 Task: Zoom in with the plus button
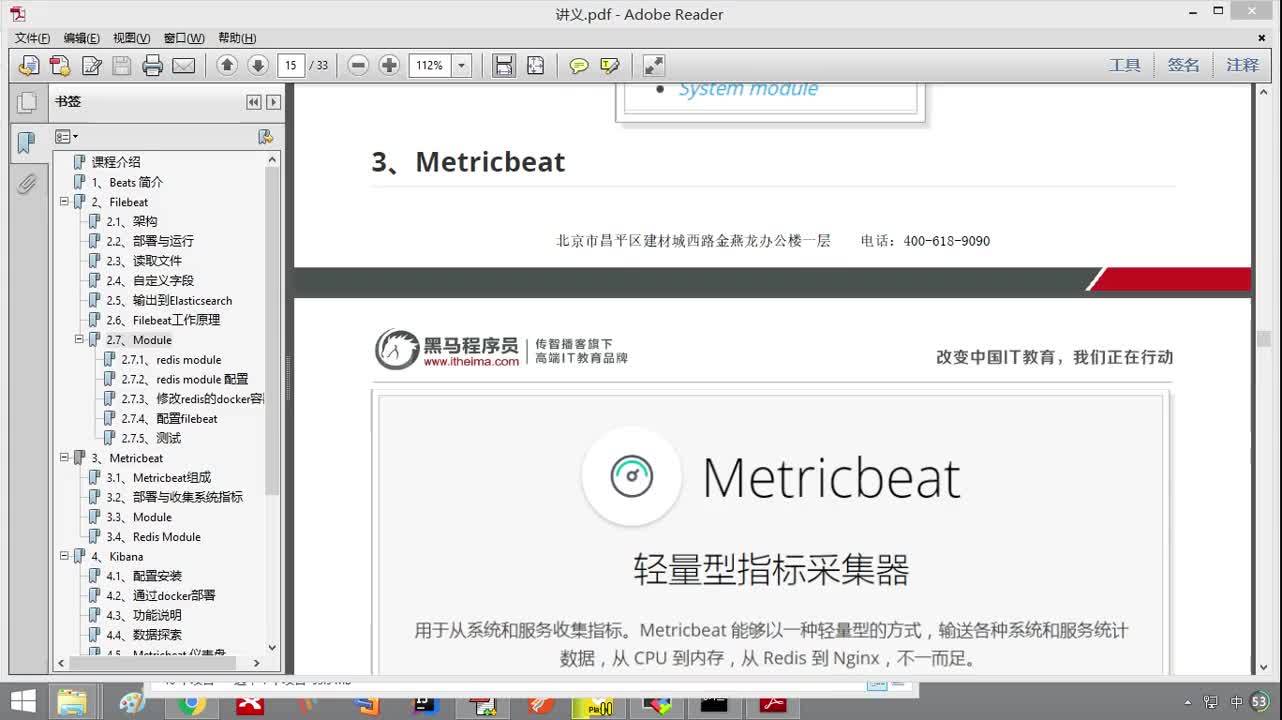click(x=389, y=66)
